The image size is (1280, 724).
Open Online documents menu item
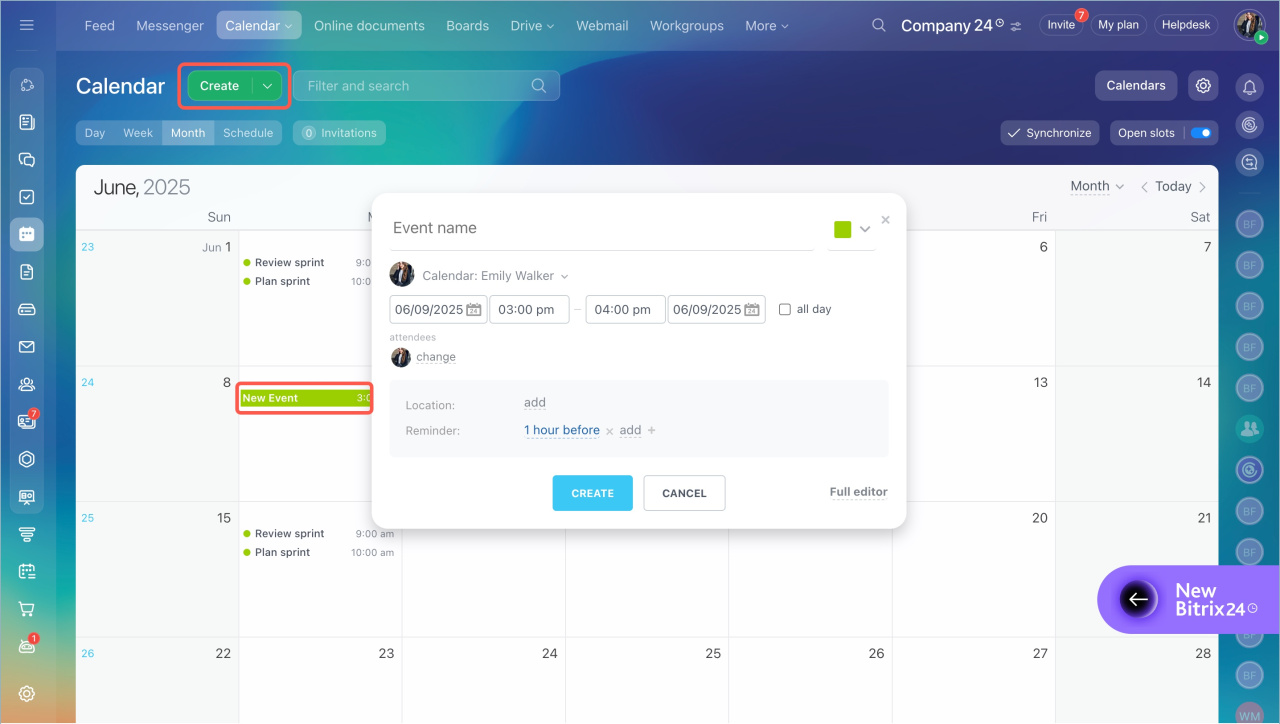click(x=369, y=26)
